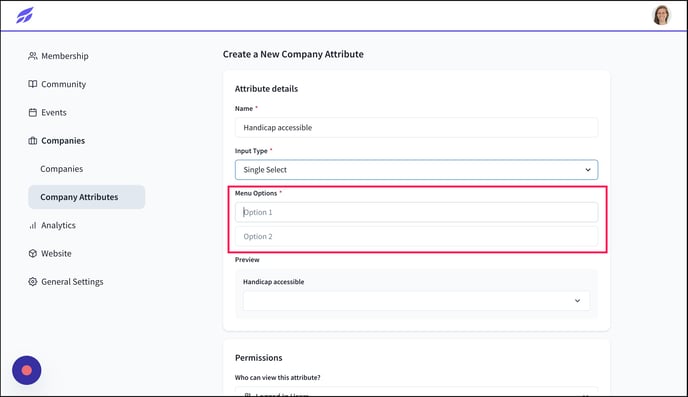
Task: Click the Membership people icon
Action: [32, 56]
